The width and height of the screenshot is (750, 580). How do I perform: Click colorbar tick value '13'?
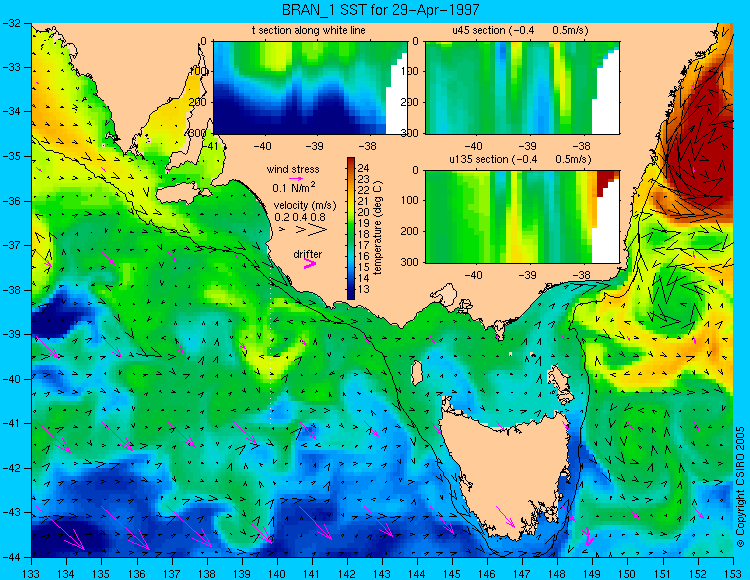click(x=364, y=289)
